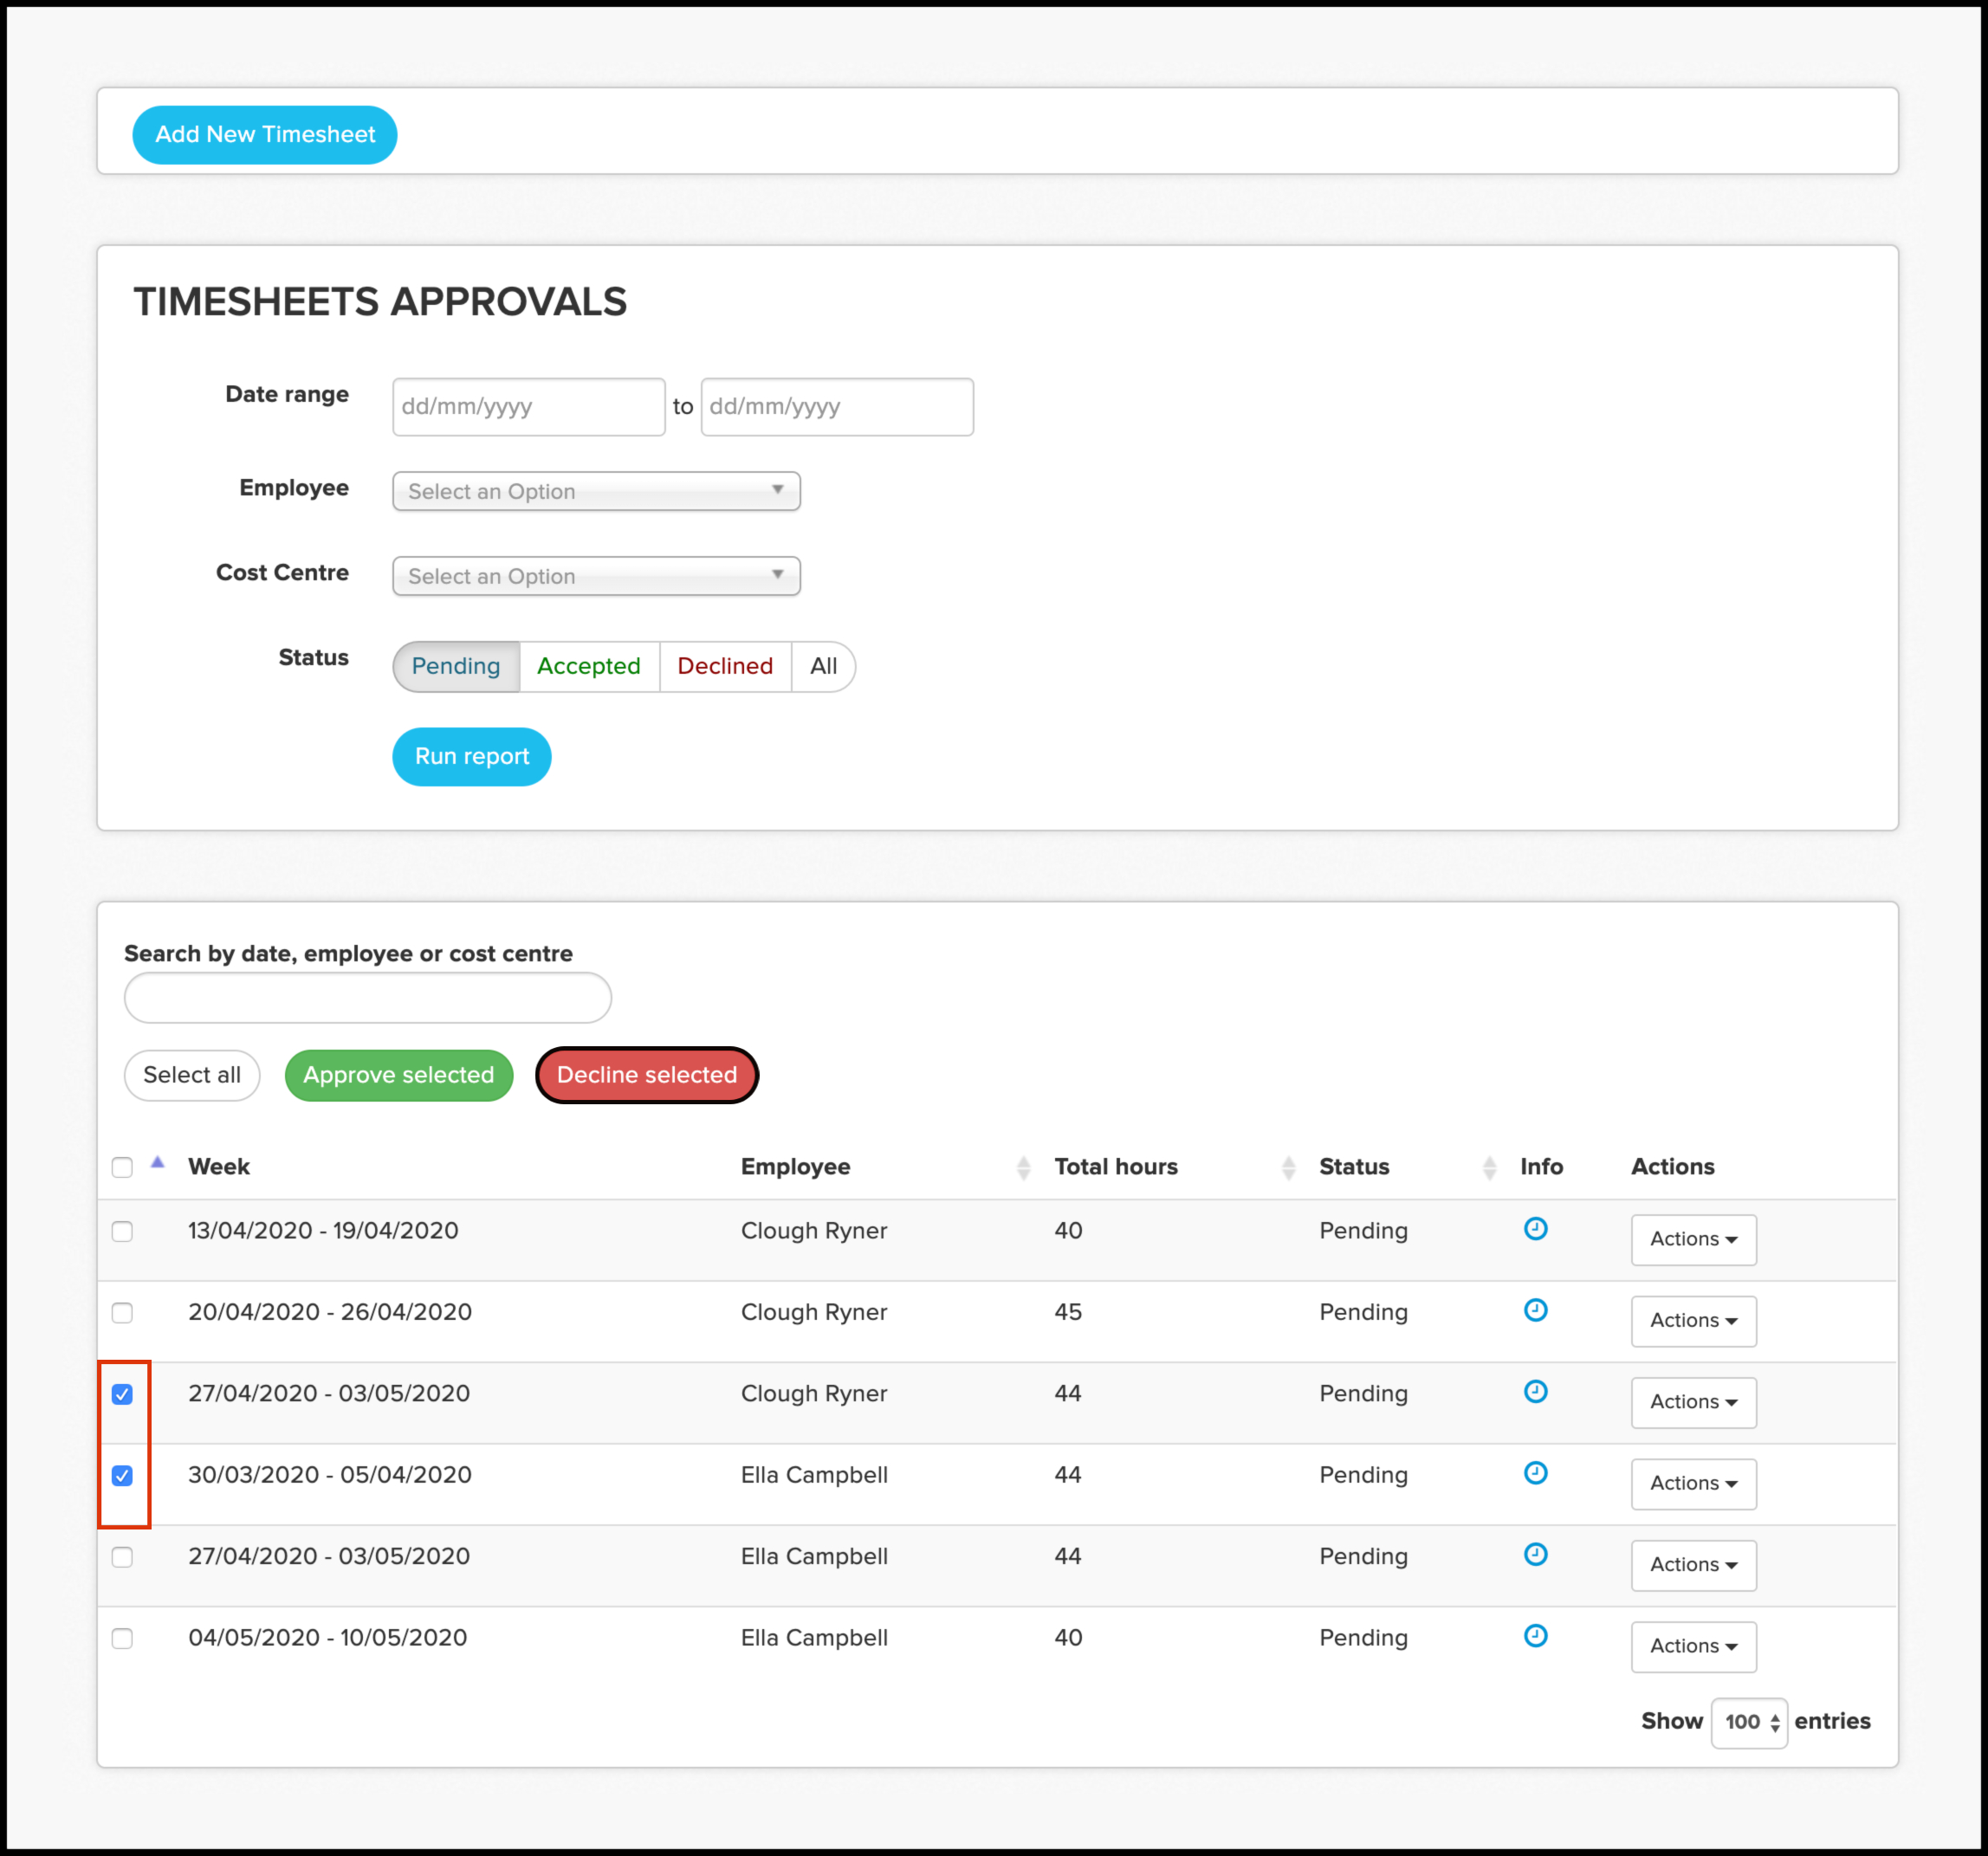Image resolution: width=1988 pixels, height=1856 pixels.
Task: Select the Declined status filter
Action: [x=724, y=666]
